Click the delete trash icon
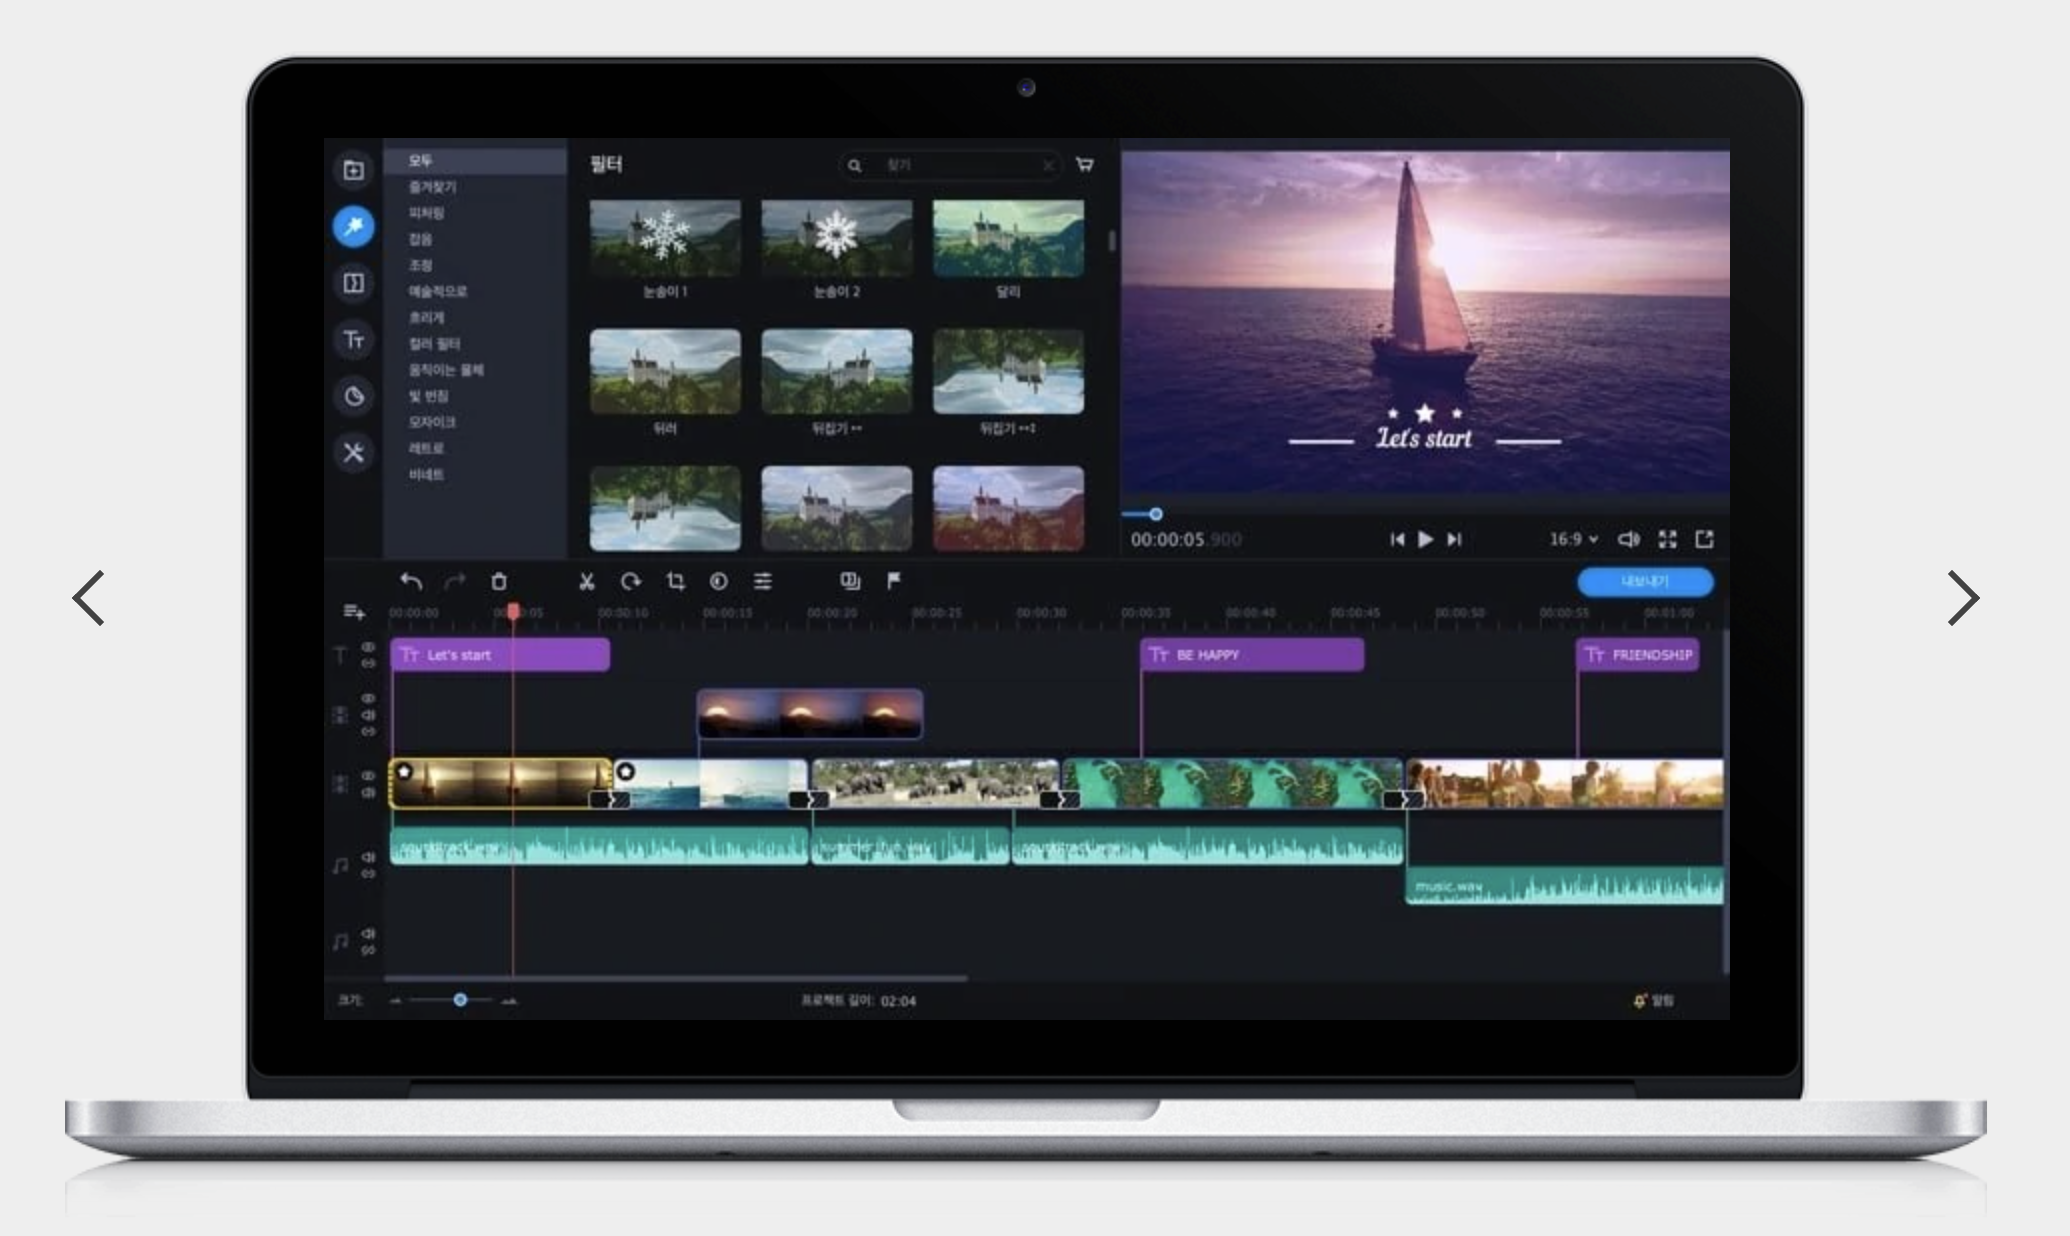Viewport: 2070px width, 1236px height. 499,581
